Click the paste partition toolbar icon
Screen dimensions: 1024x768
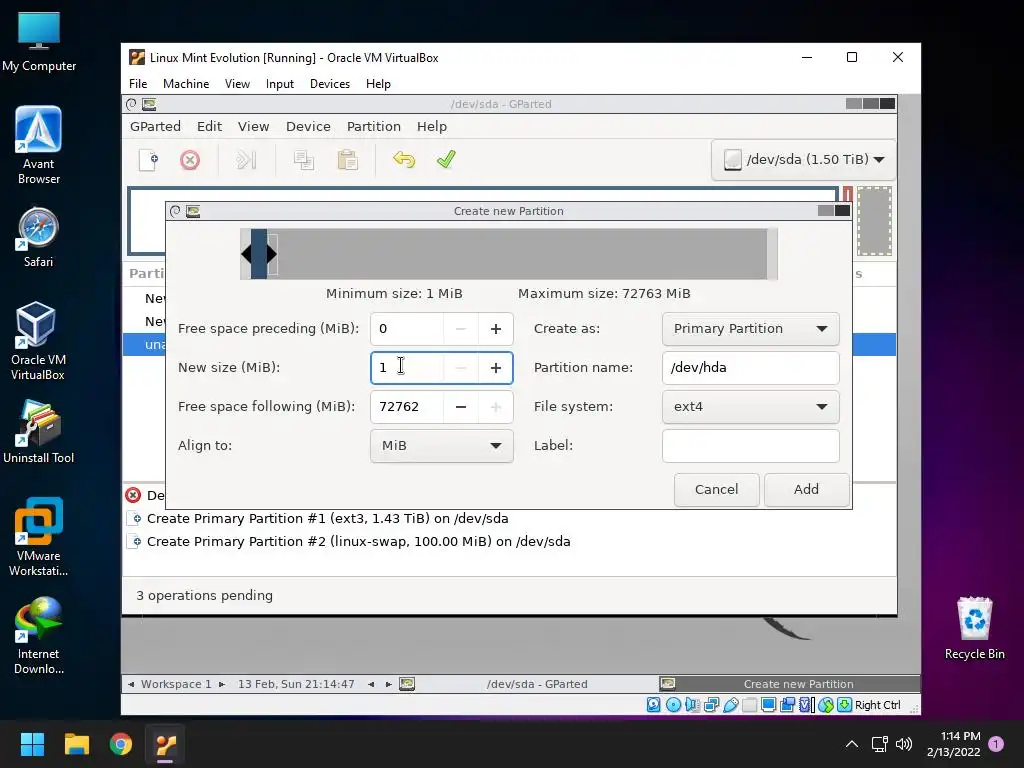point(347,160)
